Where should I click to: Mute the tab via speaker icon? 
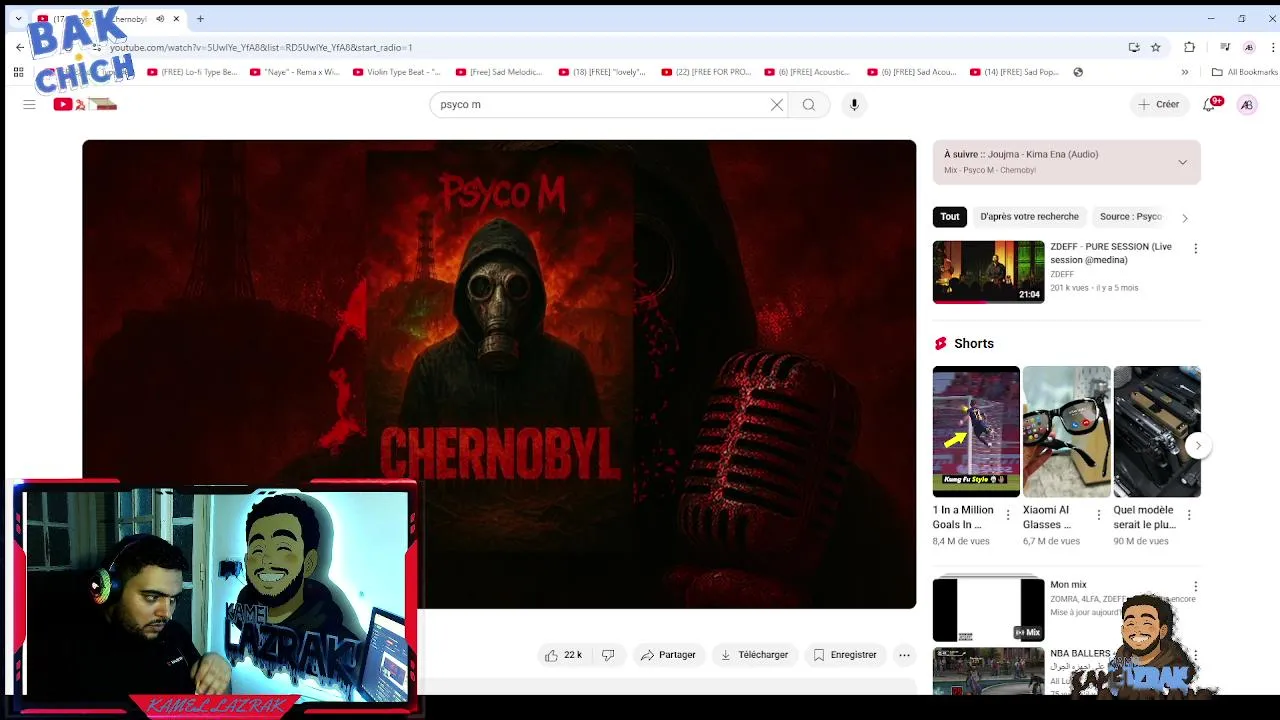159,18
